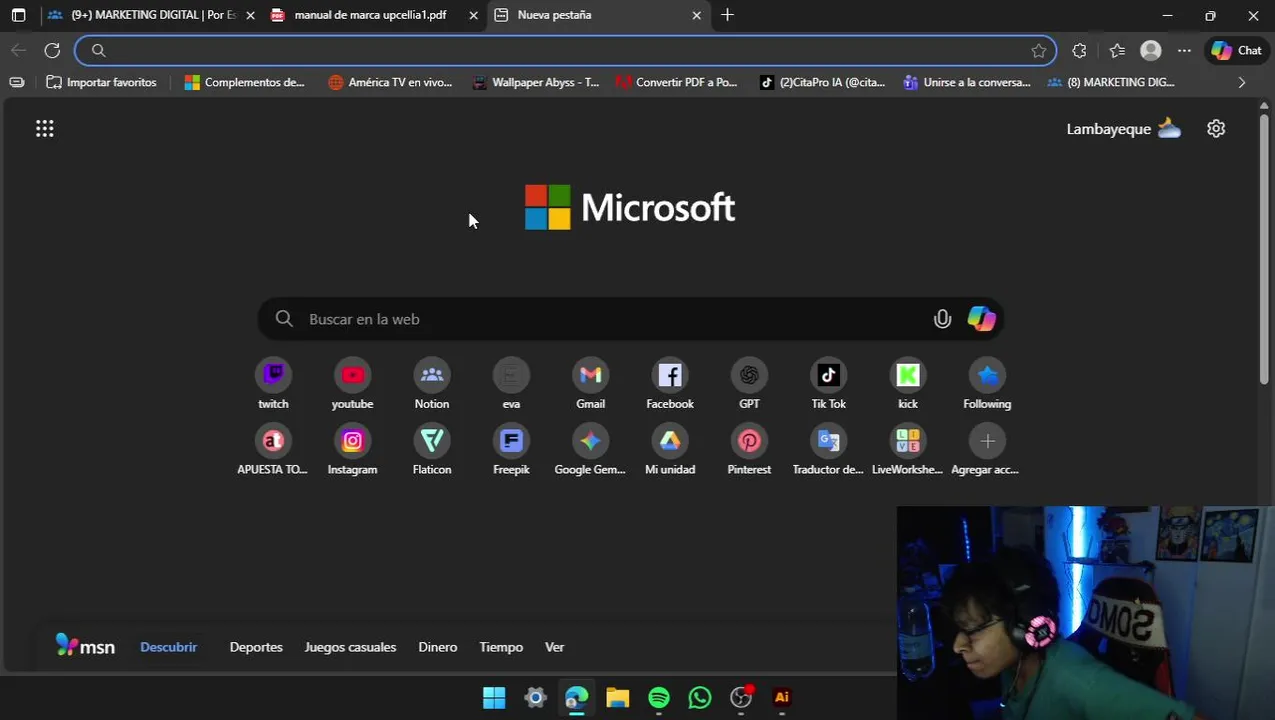The height and width of the screenshot is (720, 1275).
Task: Select the Descubrir msn tab
Action: coord(168,647)
